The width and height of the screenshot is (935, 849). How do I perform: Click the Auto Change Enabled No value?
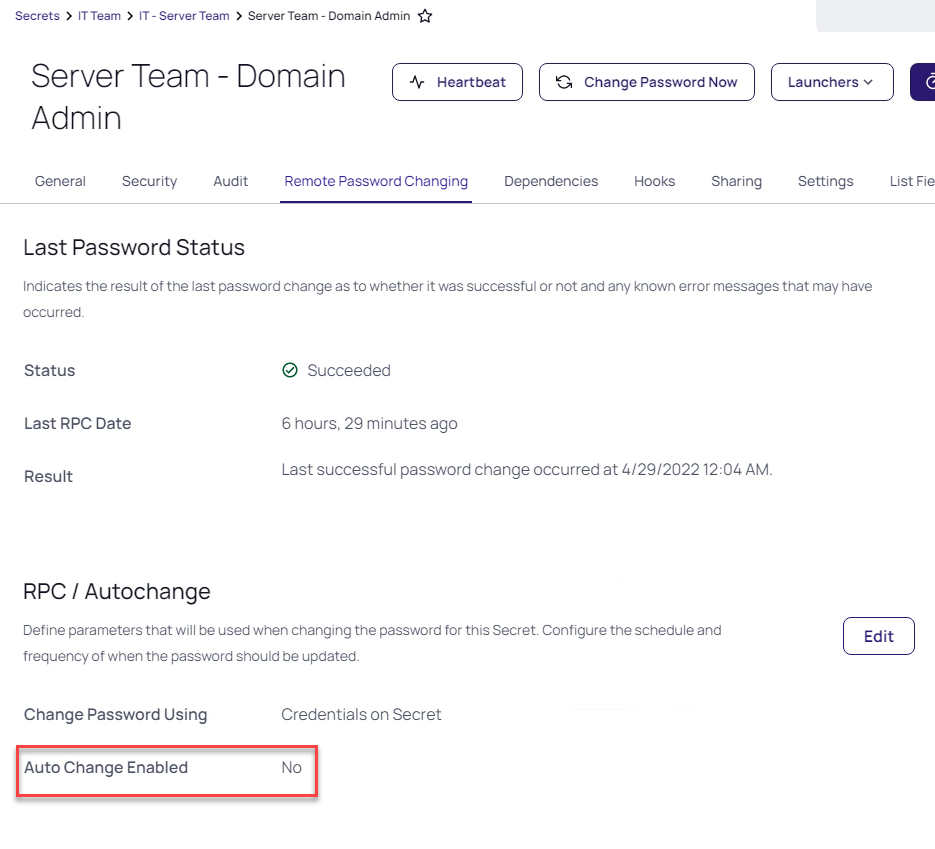292,767
